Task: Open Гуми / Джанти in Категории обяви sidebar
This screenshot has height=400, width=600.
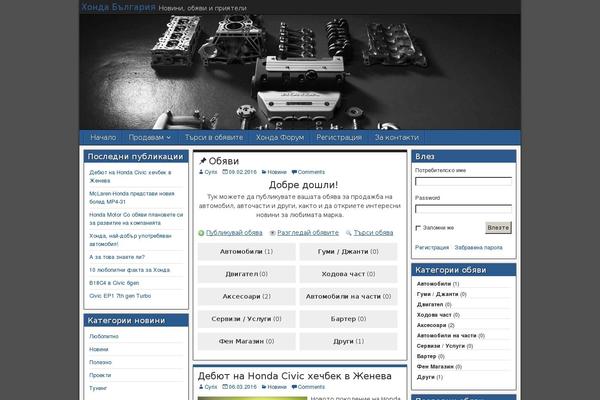Action: click(x=437, y=294)
